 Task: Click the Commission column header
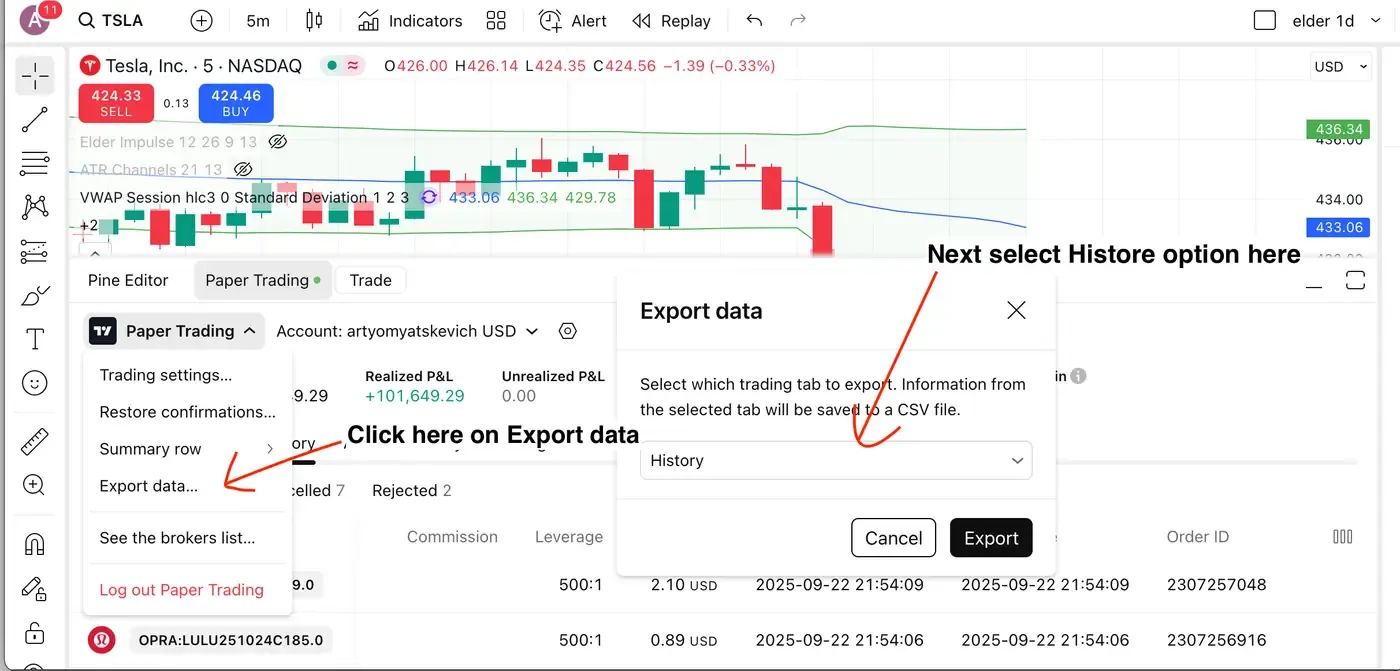click(x=452, y=537)
